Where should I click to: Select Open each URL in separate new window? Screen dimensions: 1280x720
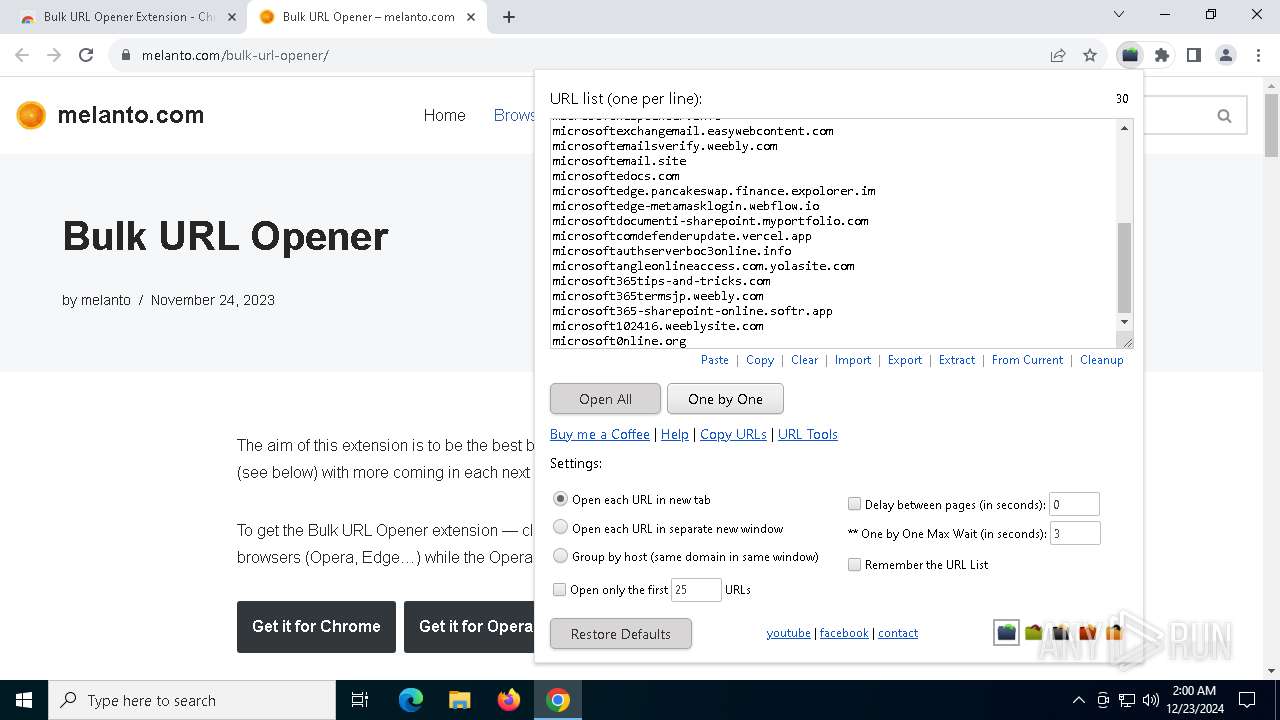click(561, 528)
